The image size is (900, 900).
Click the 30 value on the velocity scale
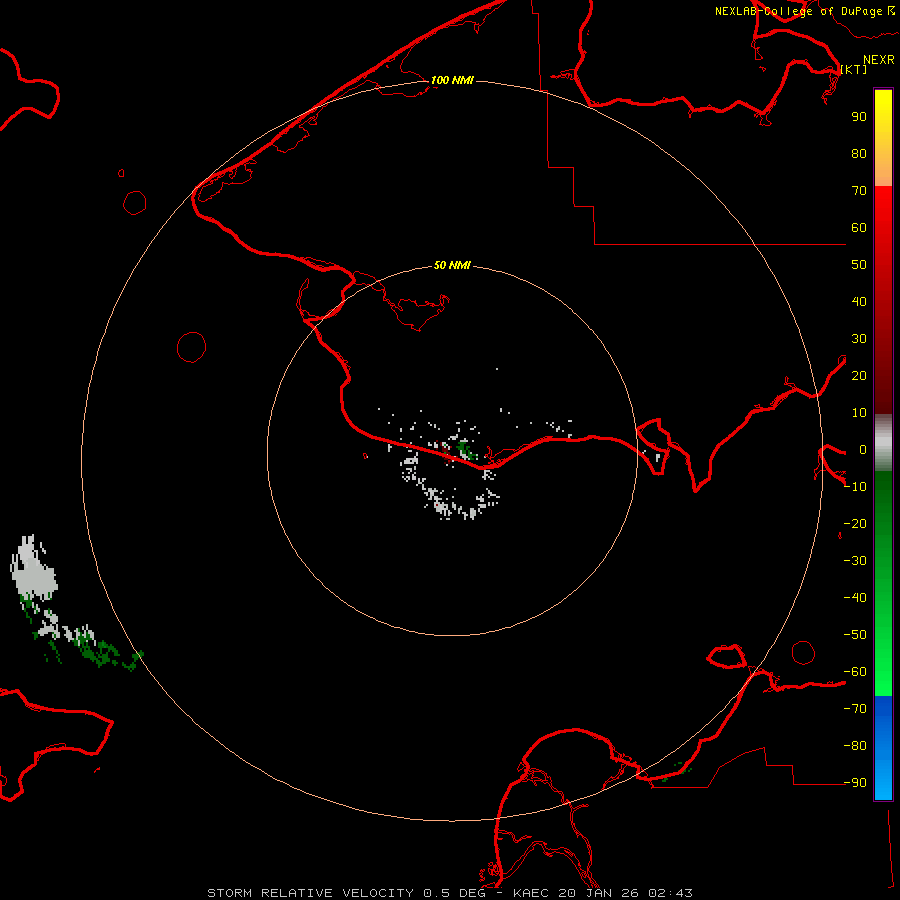[x=859, y=339]
